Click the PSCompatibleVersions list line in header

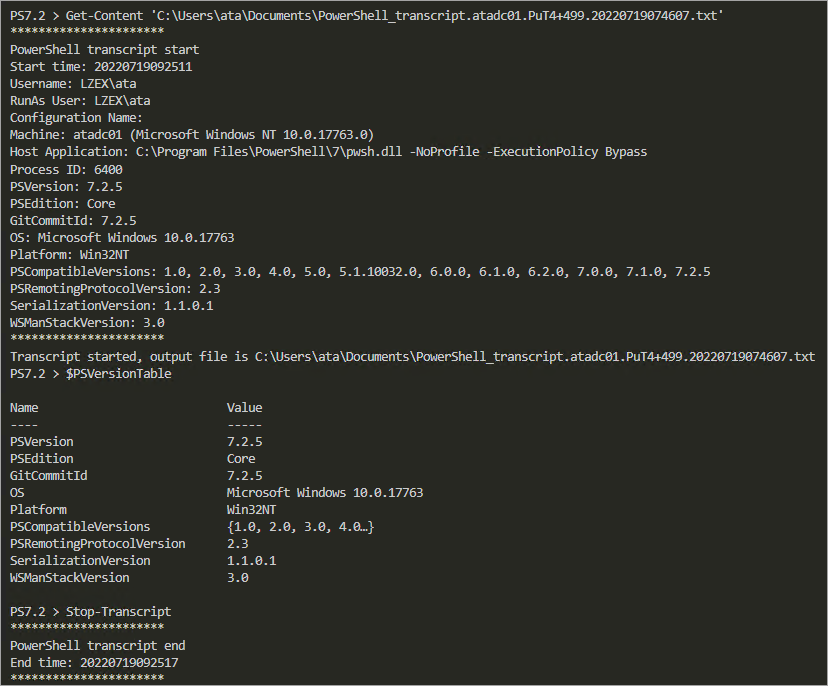pos(360,271)
